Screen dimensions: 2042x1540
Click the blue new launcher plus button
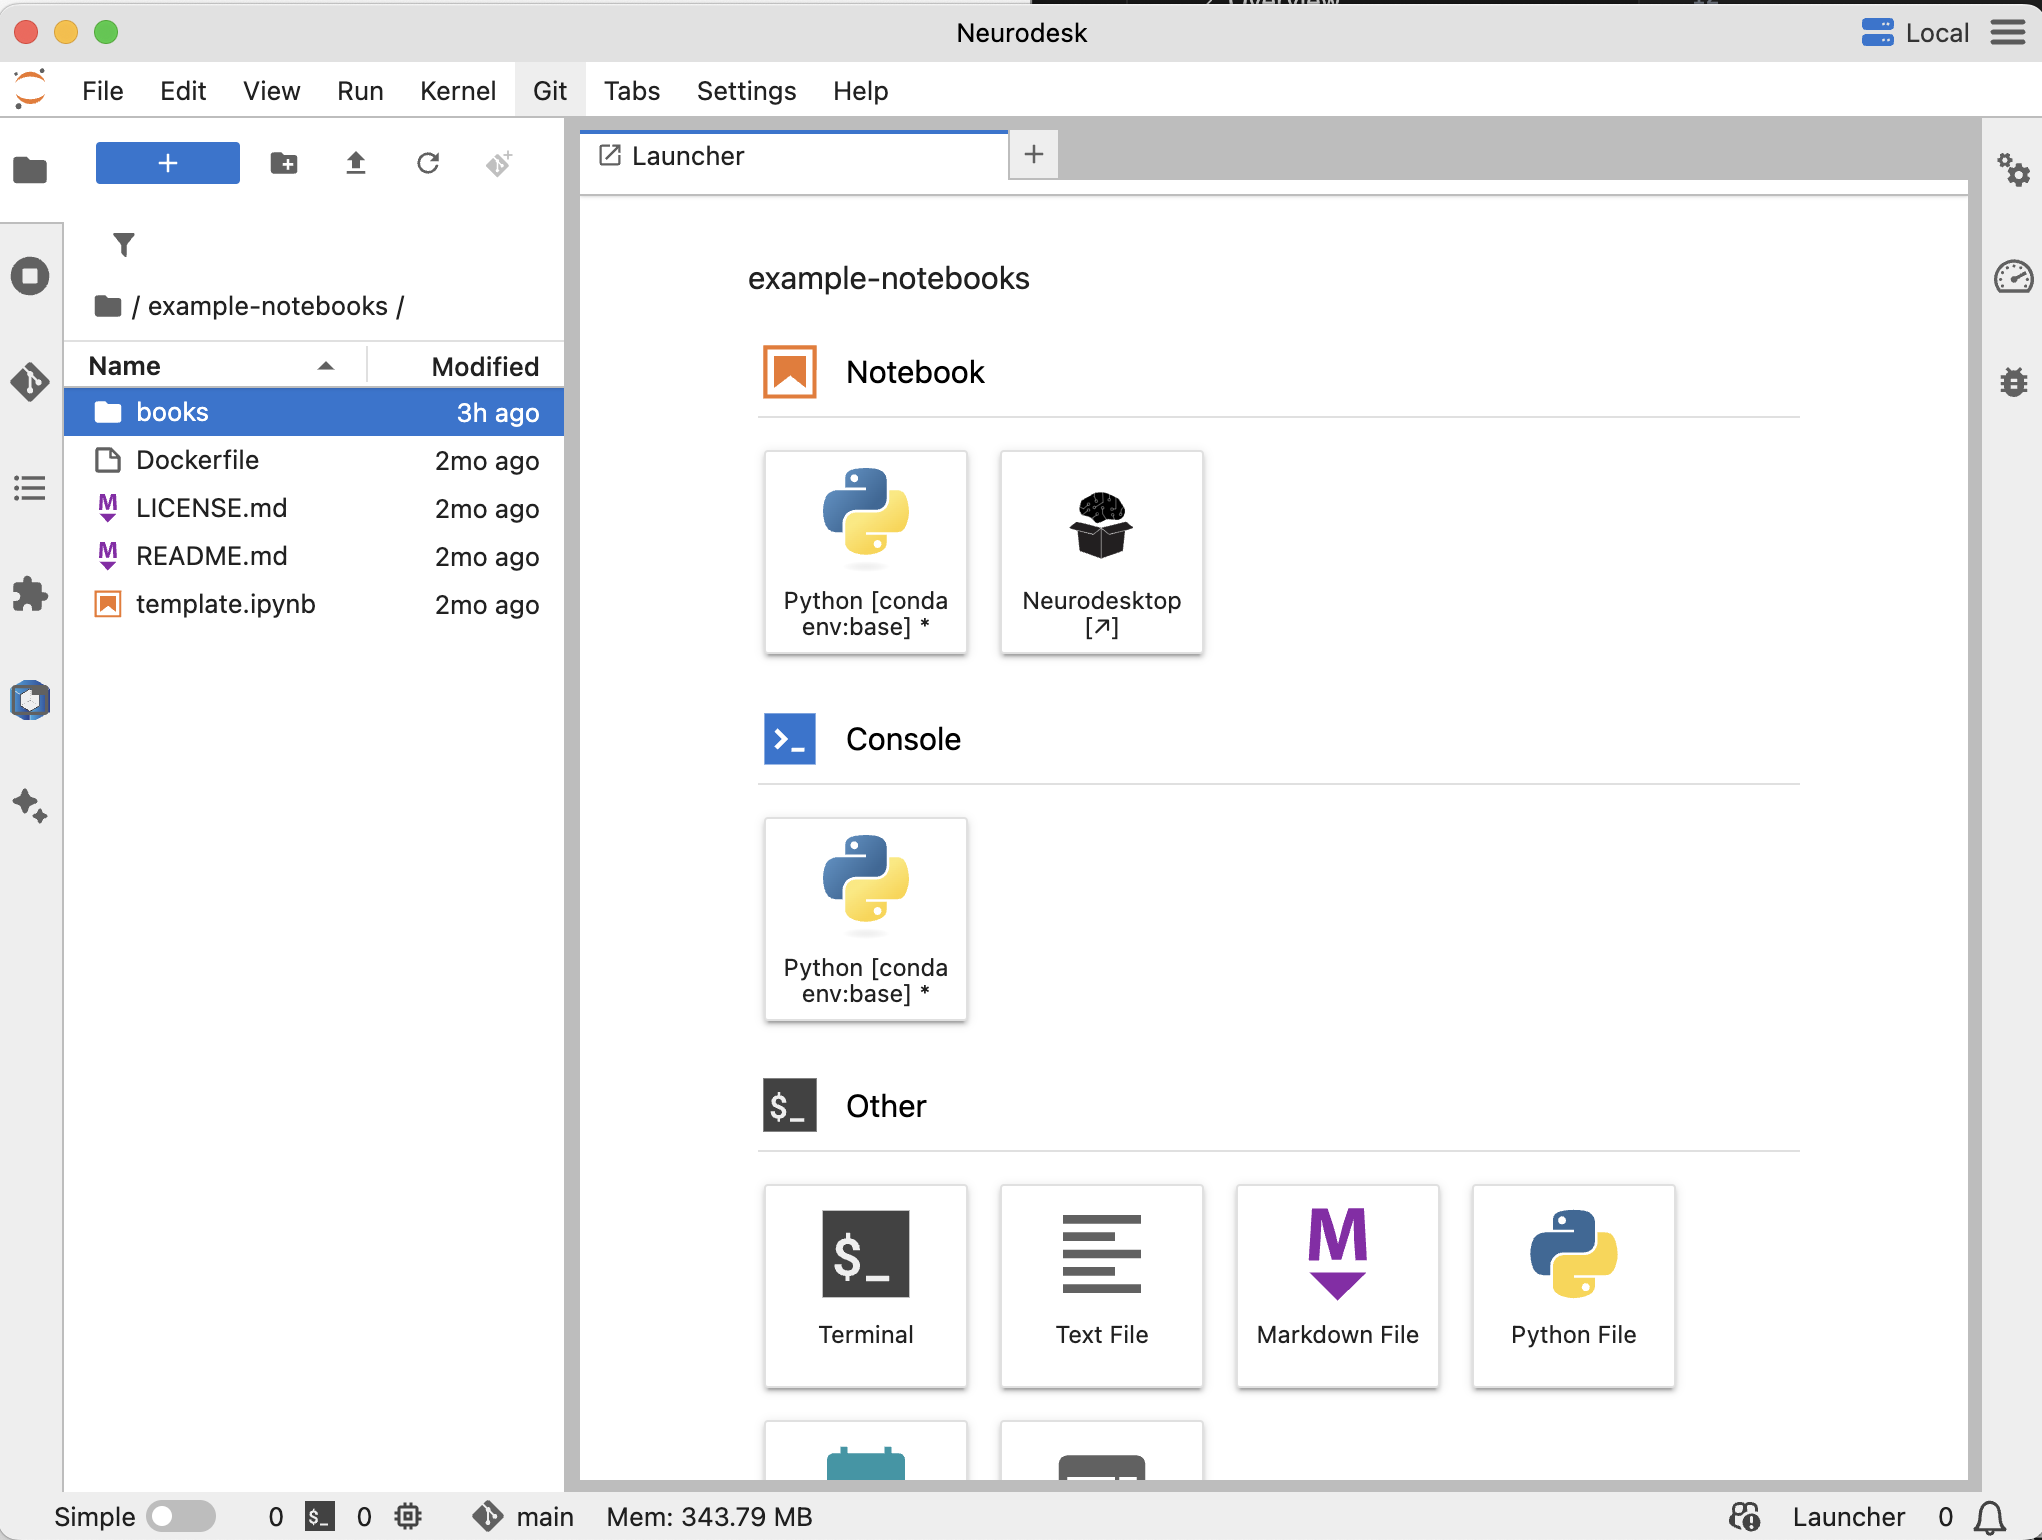pyautogui.click(x=167, y=163)
